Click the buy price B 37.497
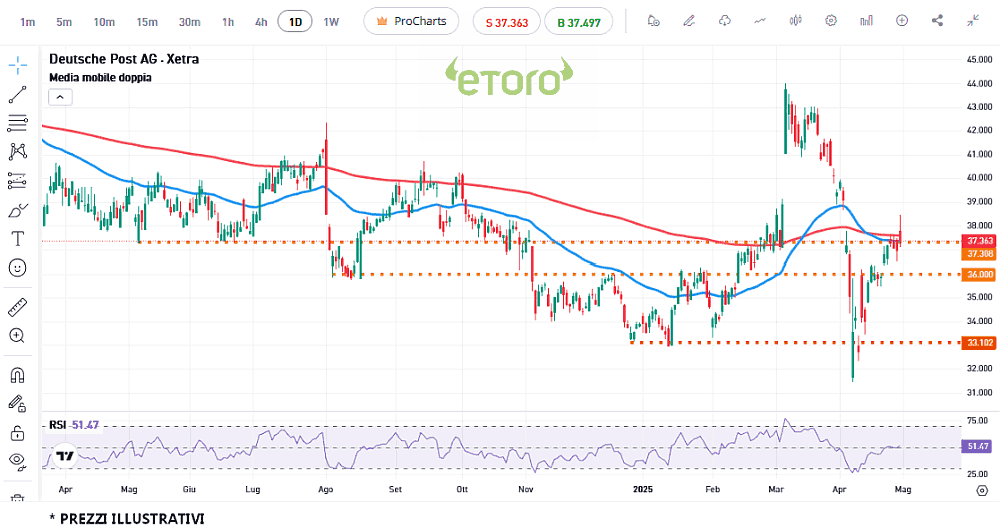Image resolution: width=1000 pixels, height=528 pixels. click(x=578, y=22)
